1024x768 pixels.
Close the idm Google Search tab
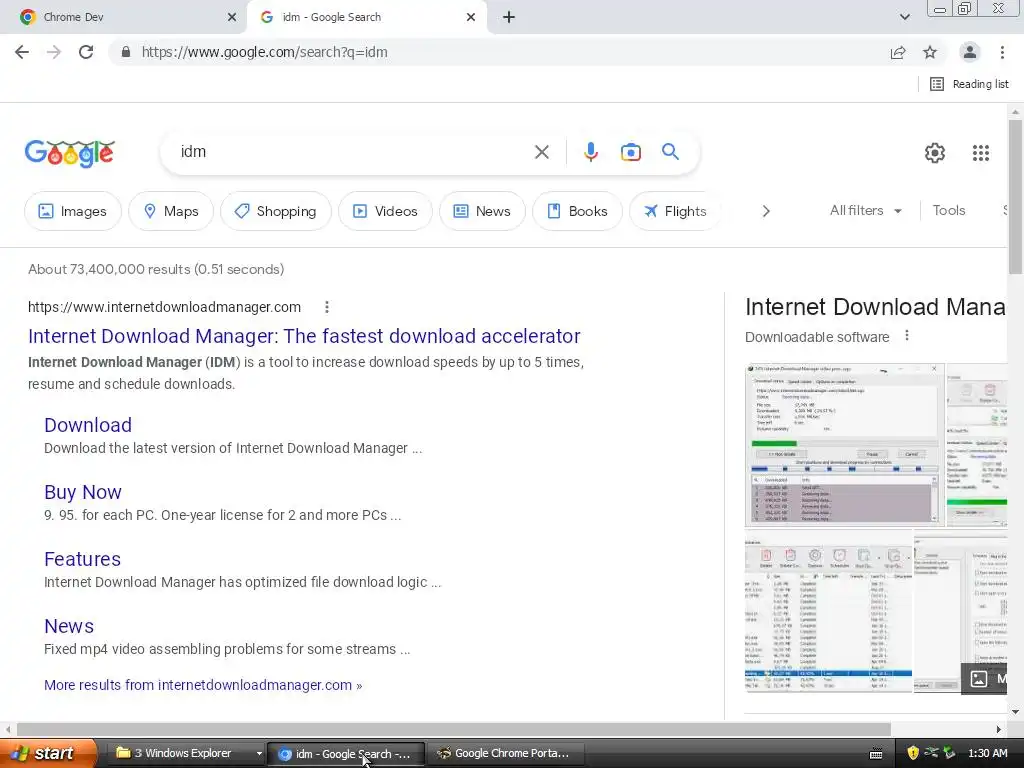click(471, 17)
